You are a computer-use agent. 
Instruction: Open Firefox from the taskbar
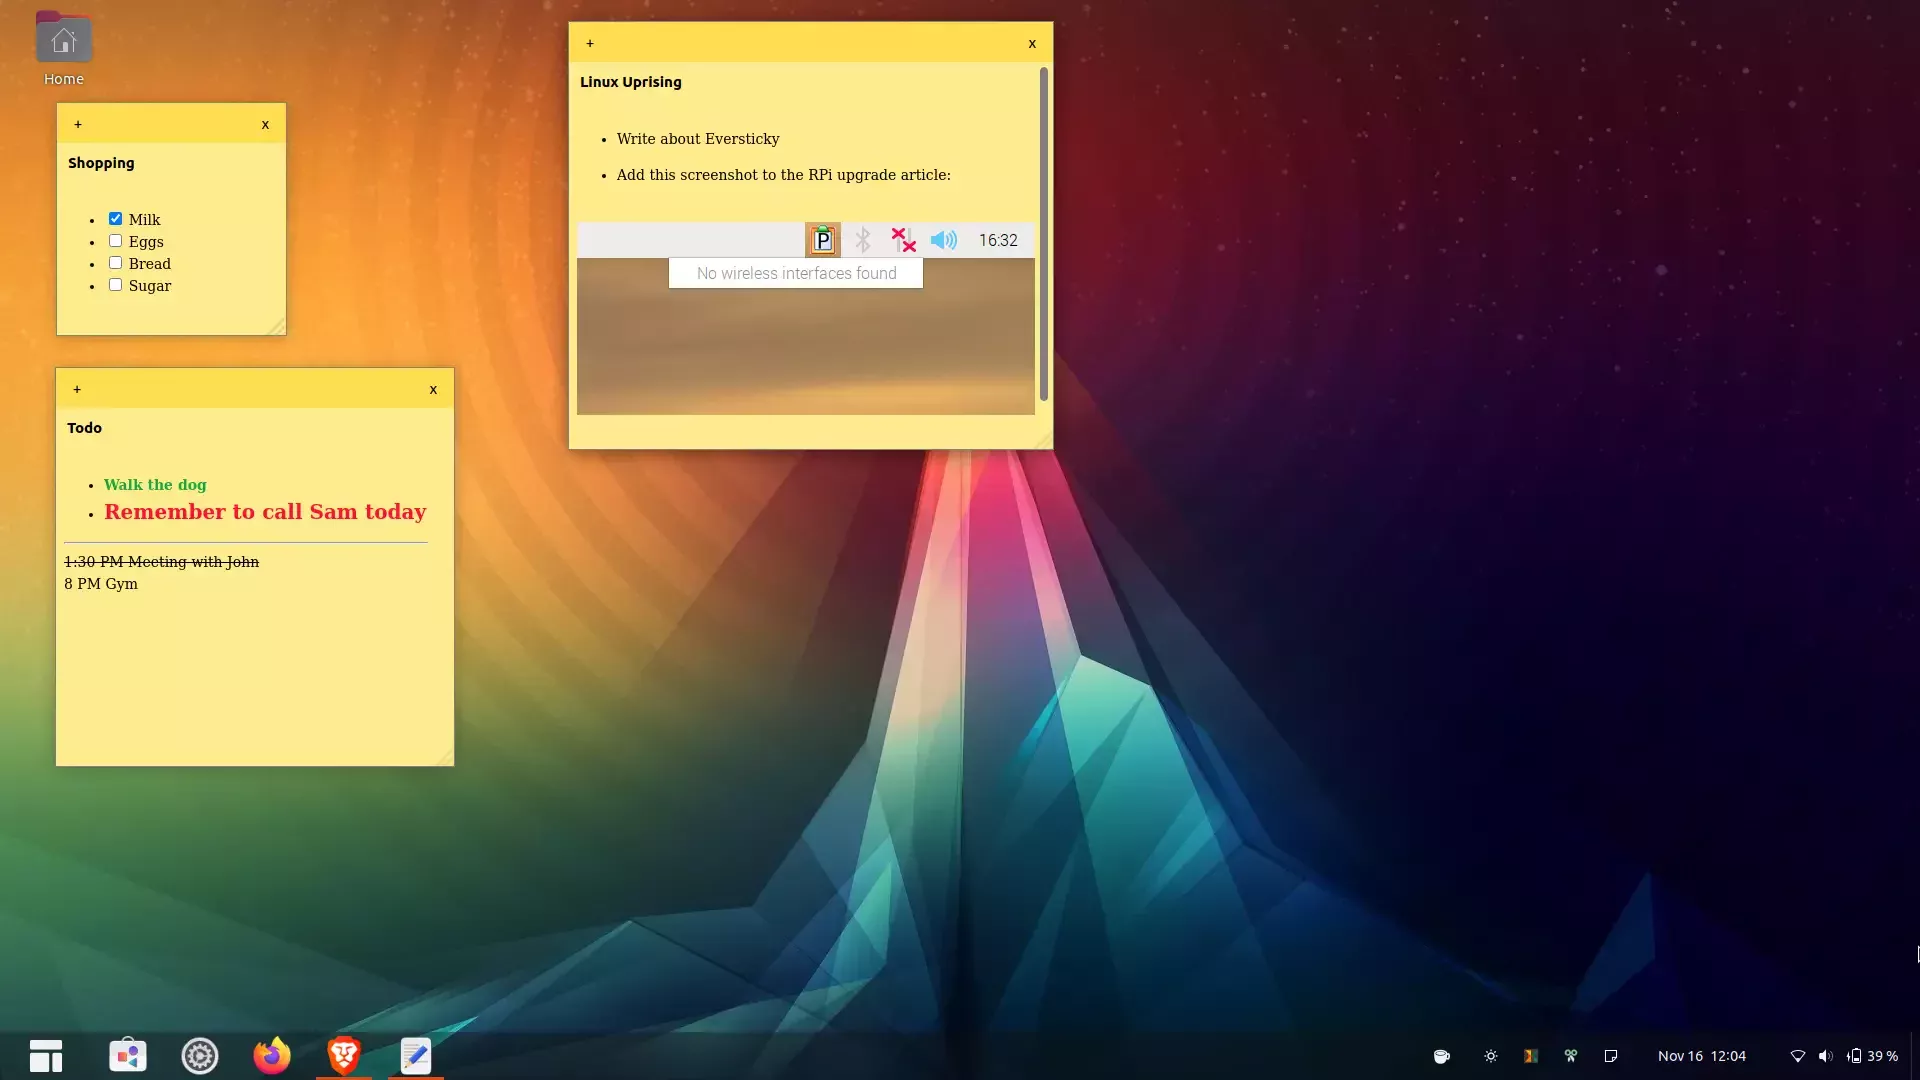click(271, 1055)
